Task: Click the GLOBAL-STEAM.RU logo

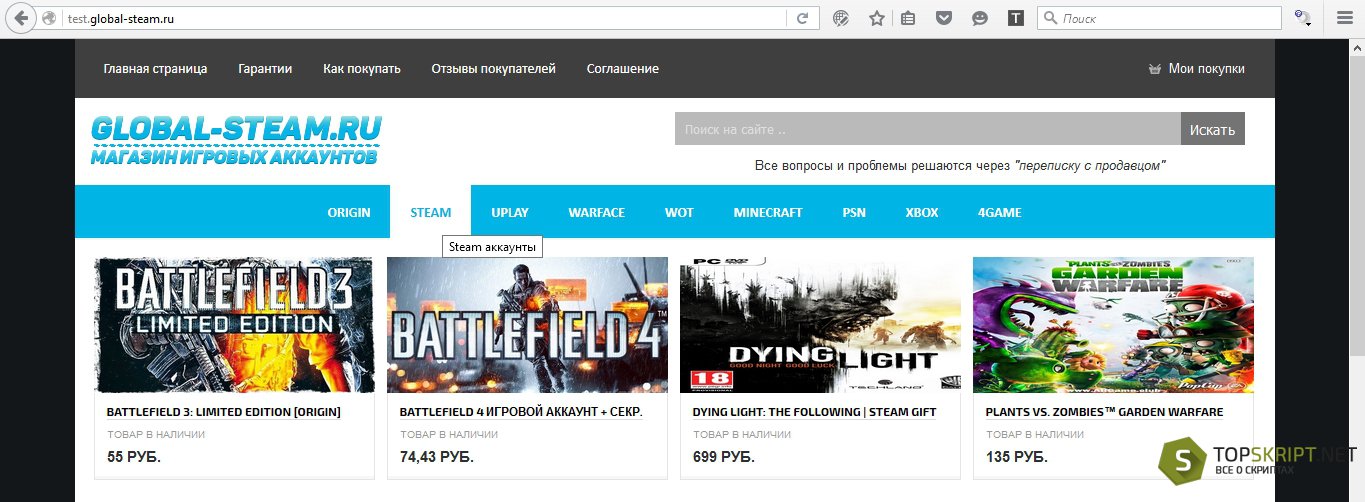Action: [x=236, y=140]
